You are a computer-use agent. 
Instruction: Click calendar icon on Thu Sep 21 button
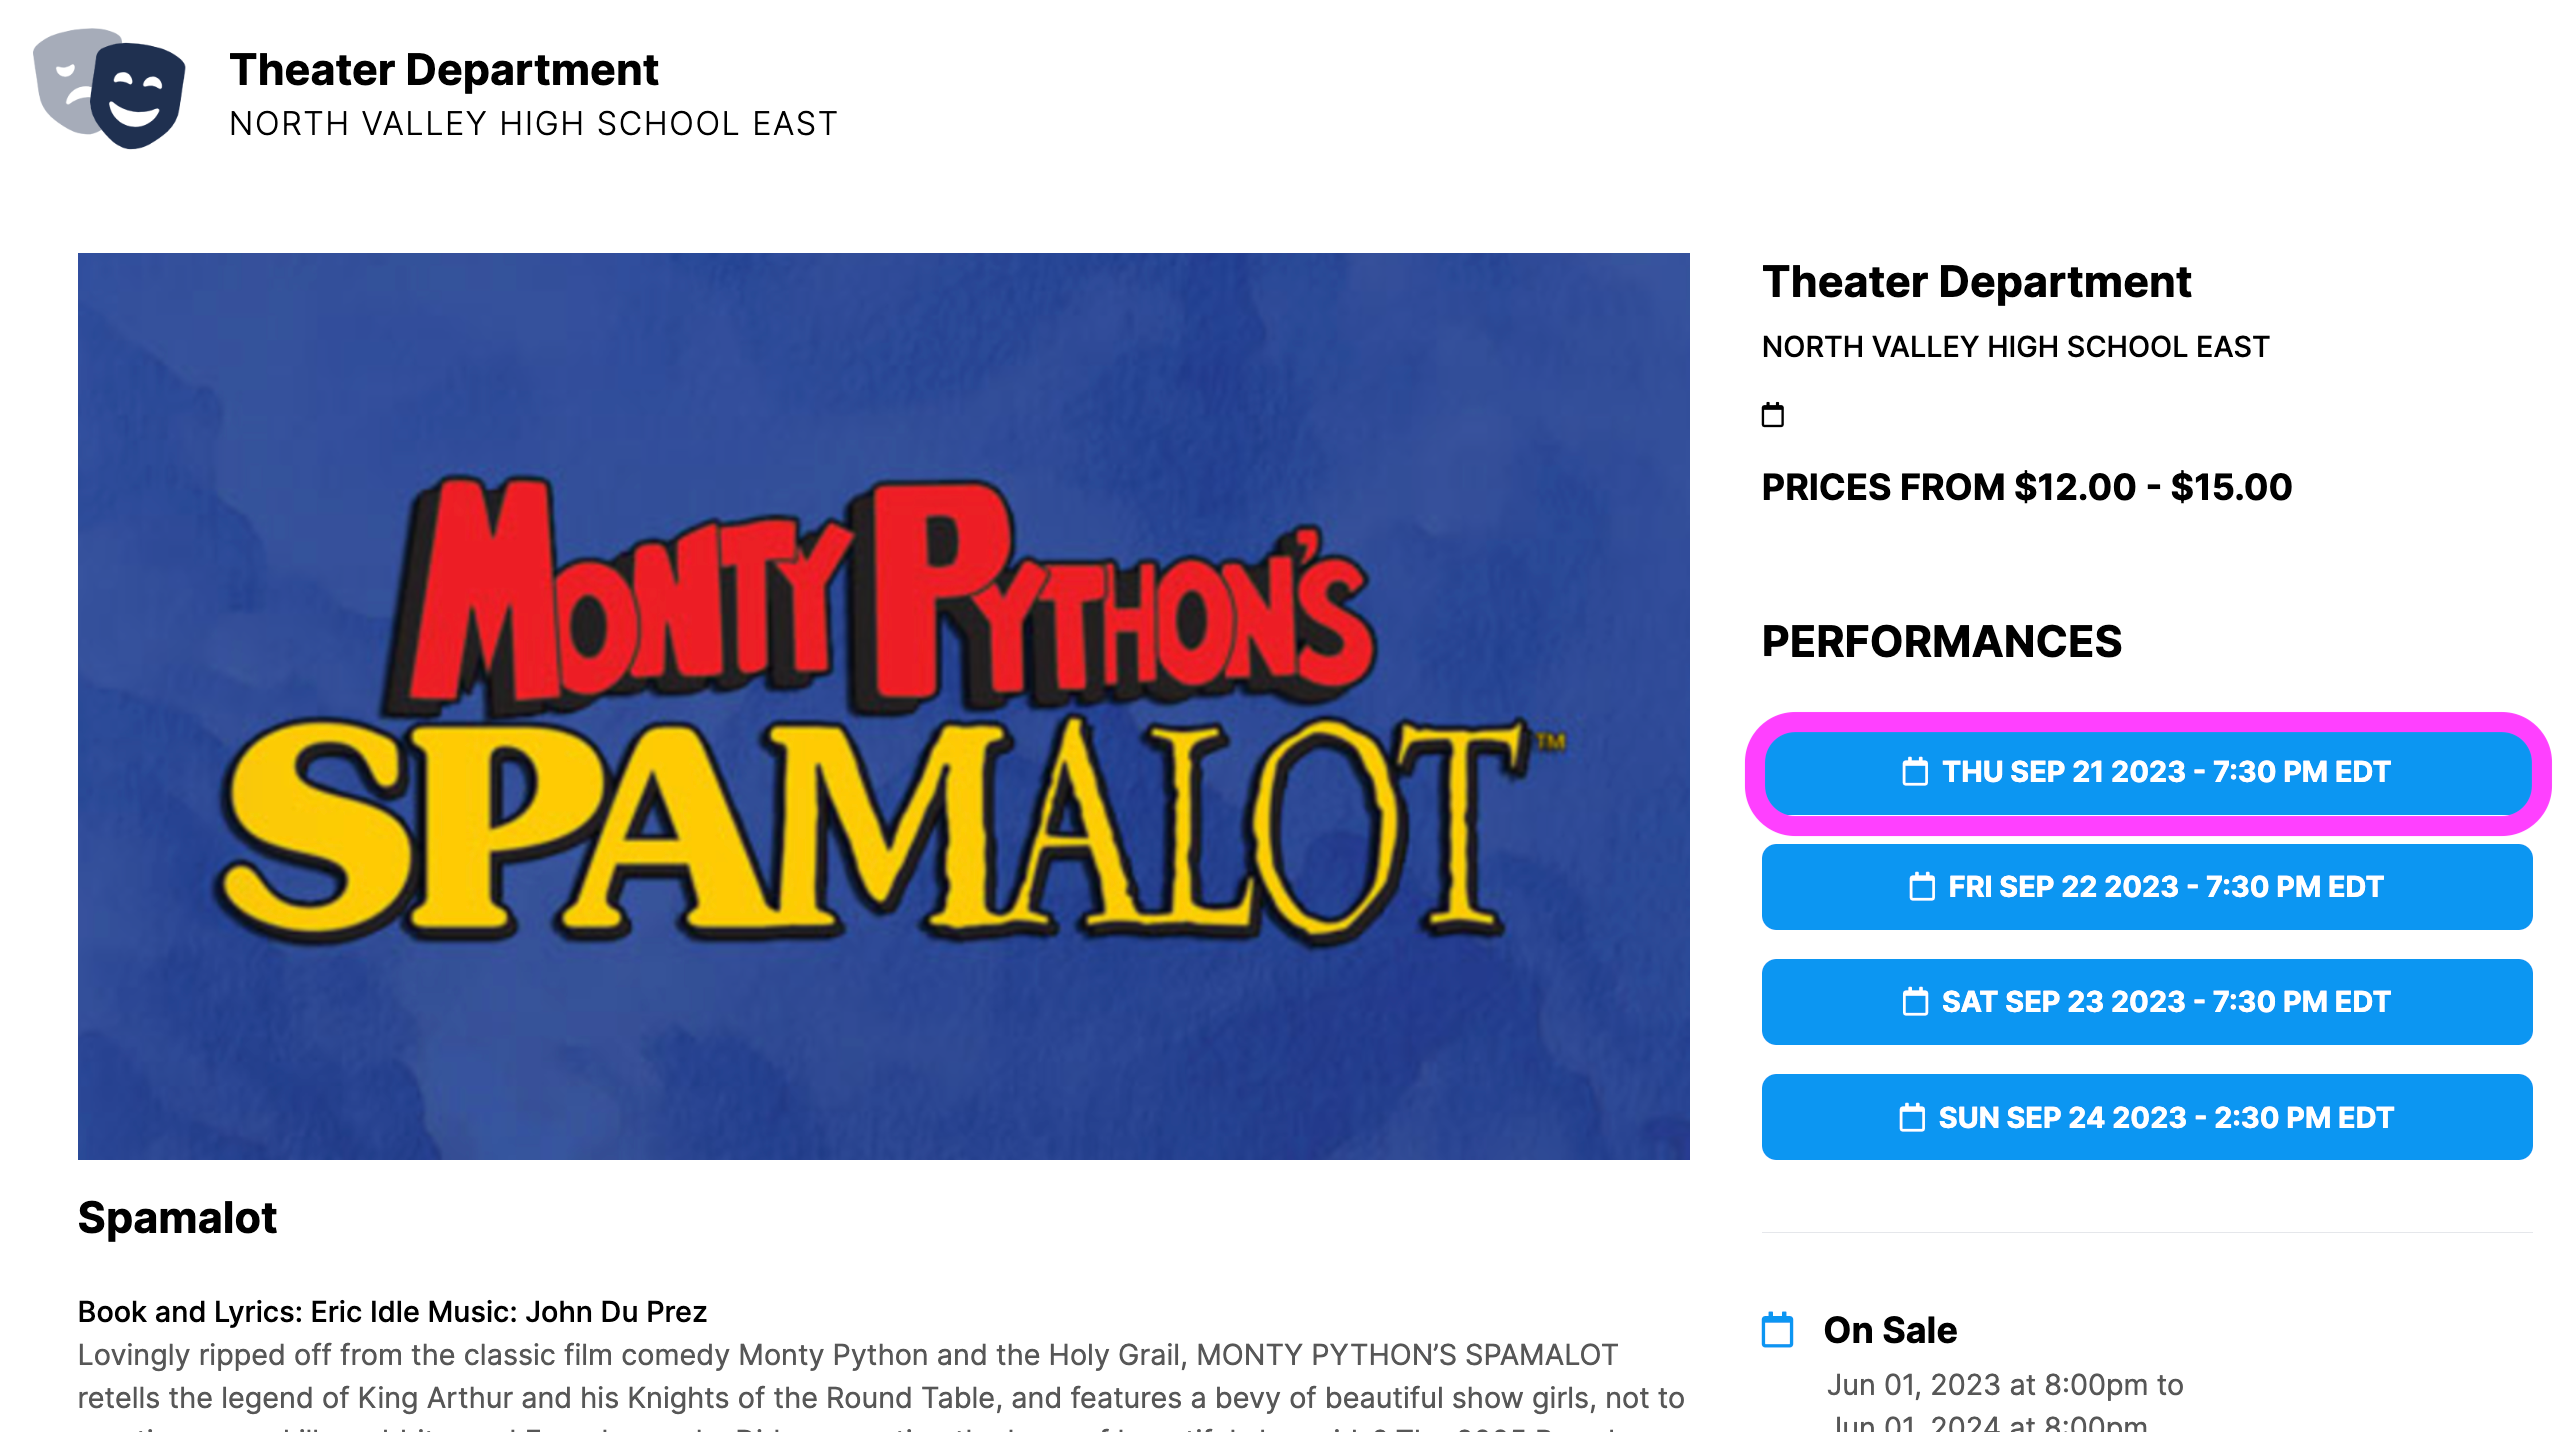(1914, 772)
